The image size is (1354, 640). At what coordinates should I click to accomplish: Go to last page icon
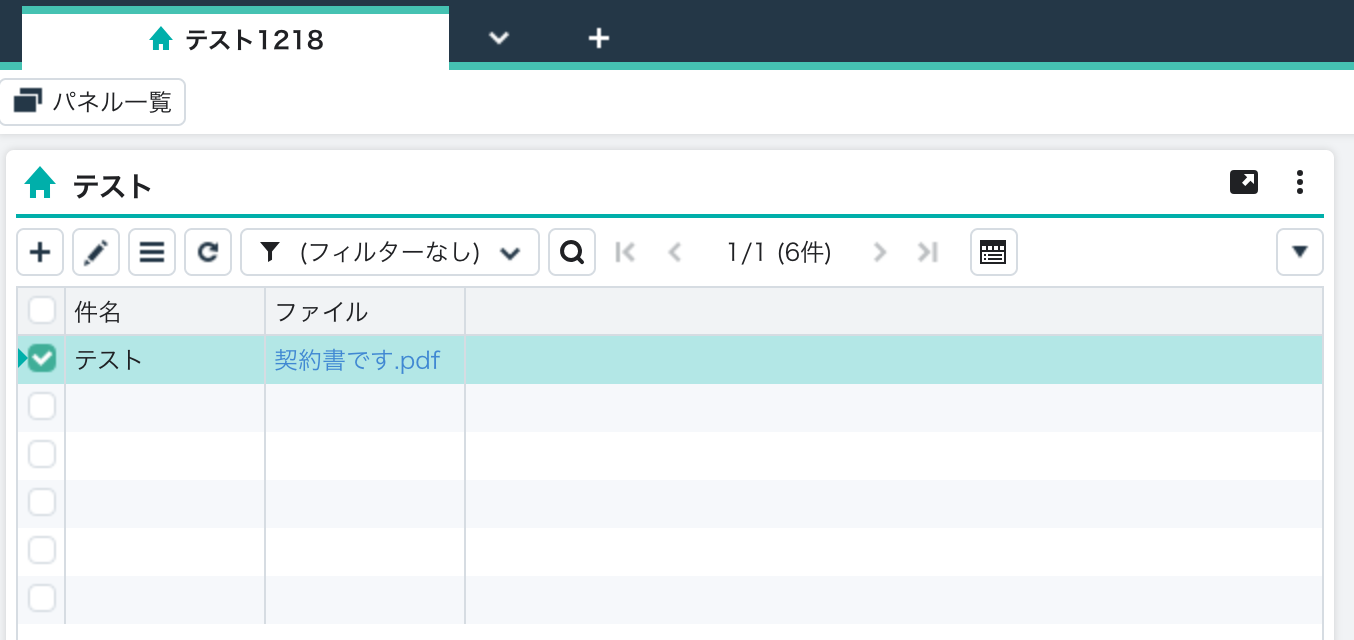click(928, 252)
